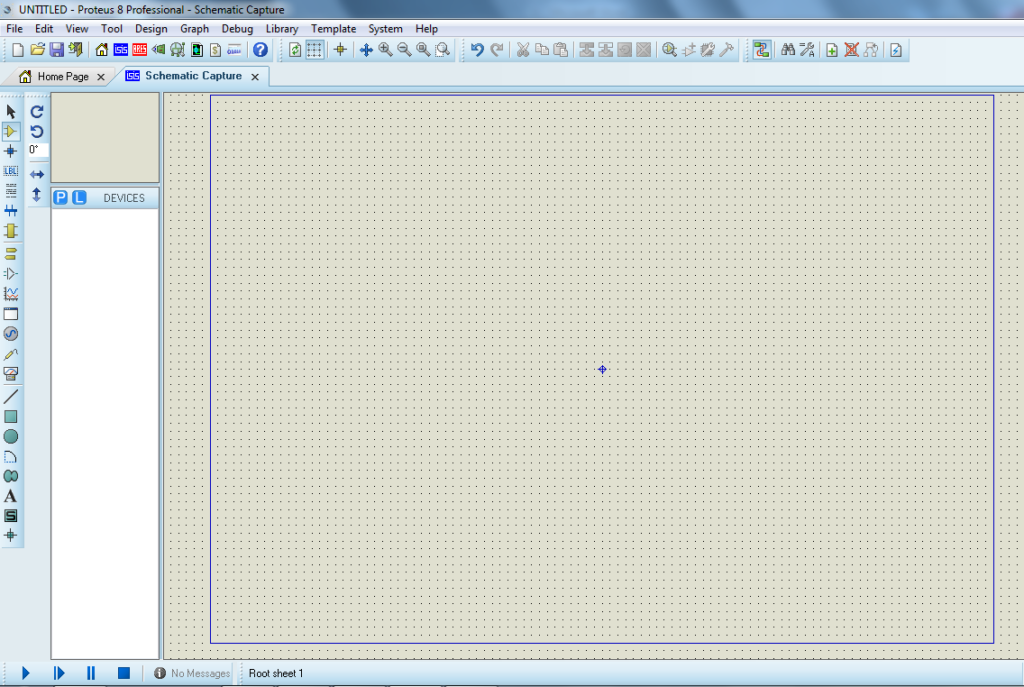Click the X-mirror horizontal flip icon
Image resolution: width=1024 pixels, height=687 pixels.
coord(37,174)
